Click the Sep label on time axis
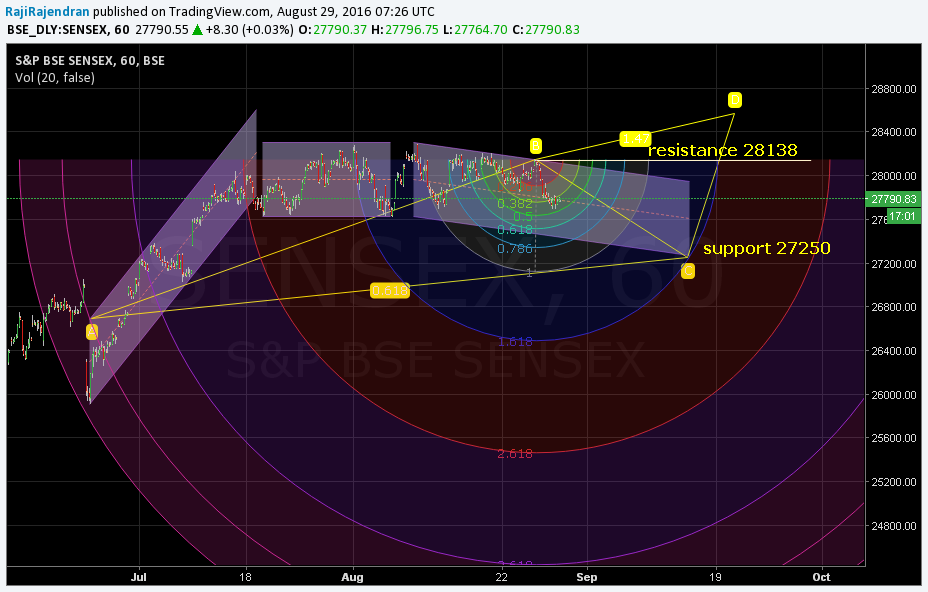 587,577
